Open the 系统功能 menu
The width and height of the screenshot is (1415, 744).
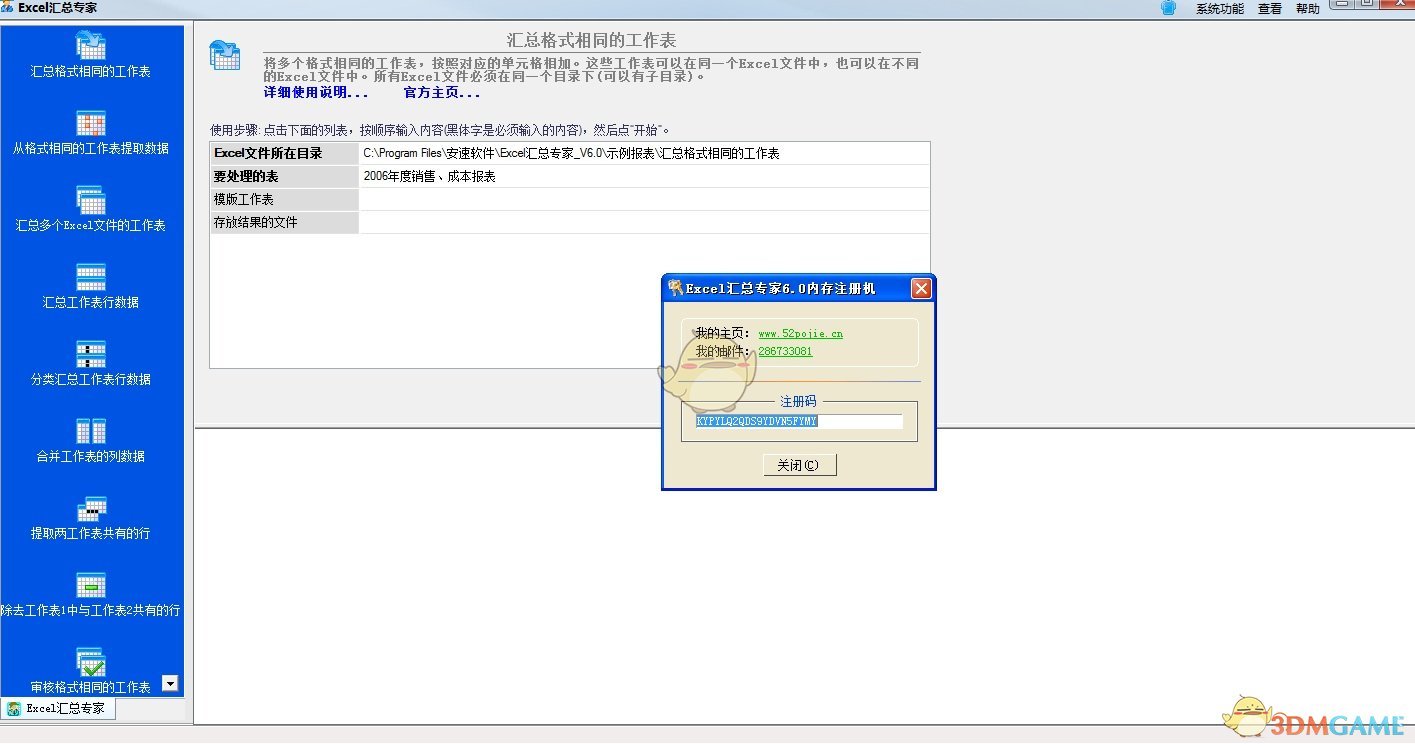click(x=1220, y=9)
